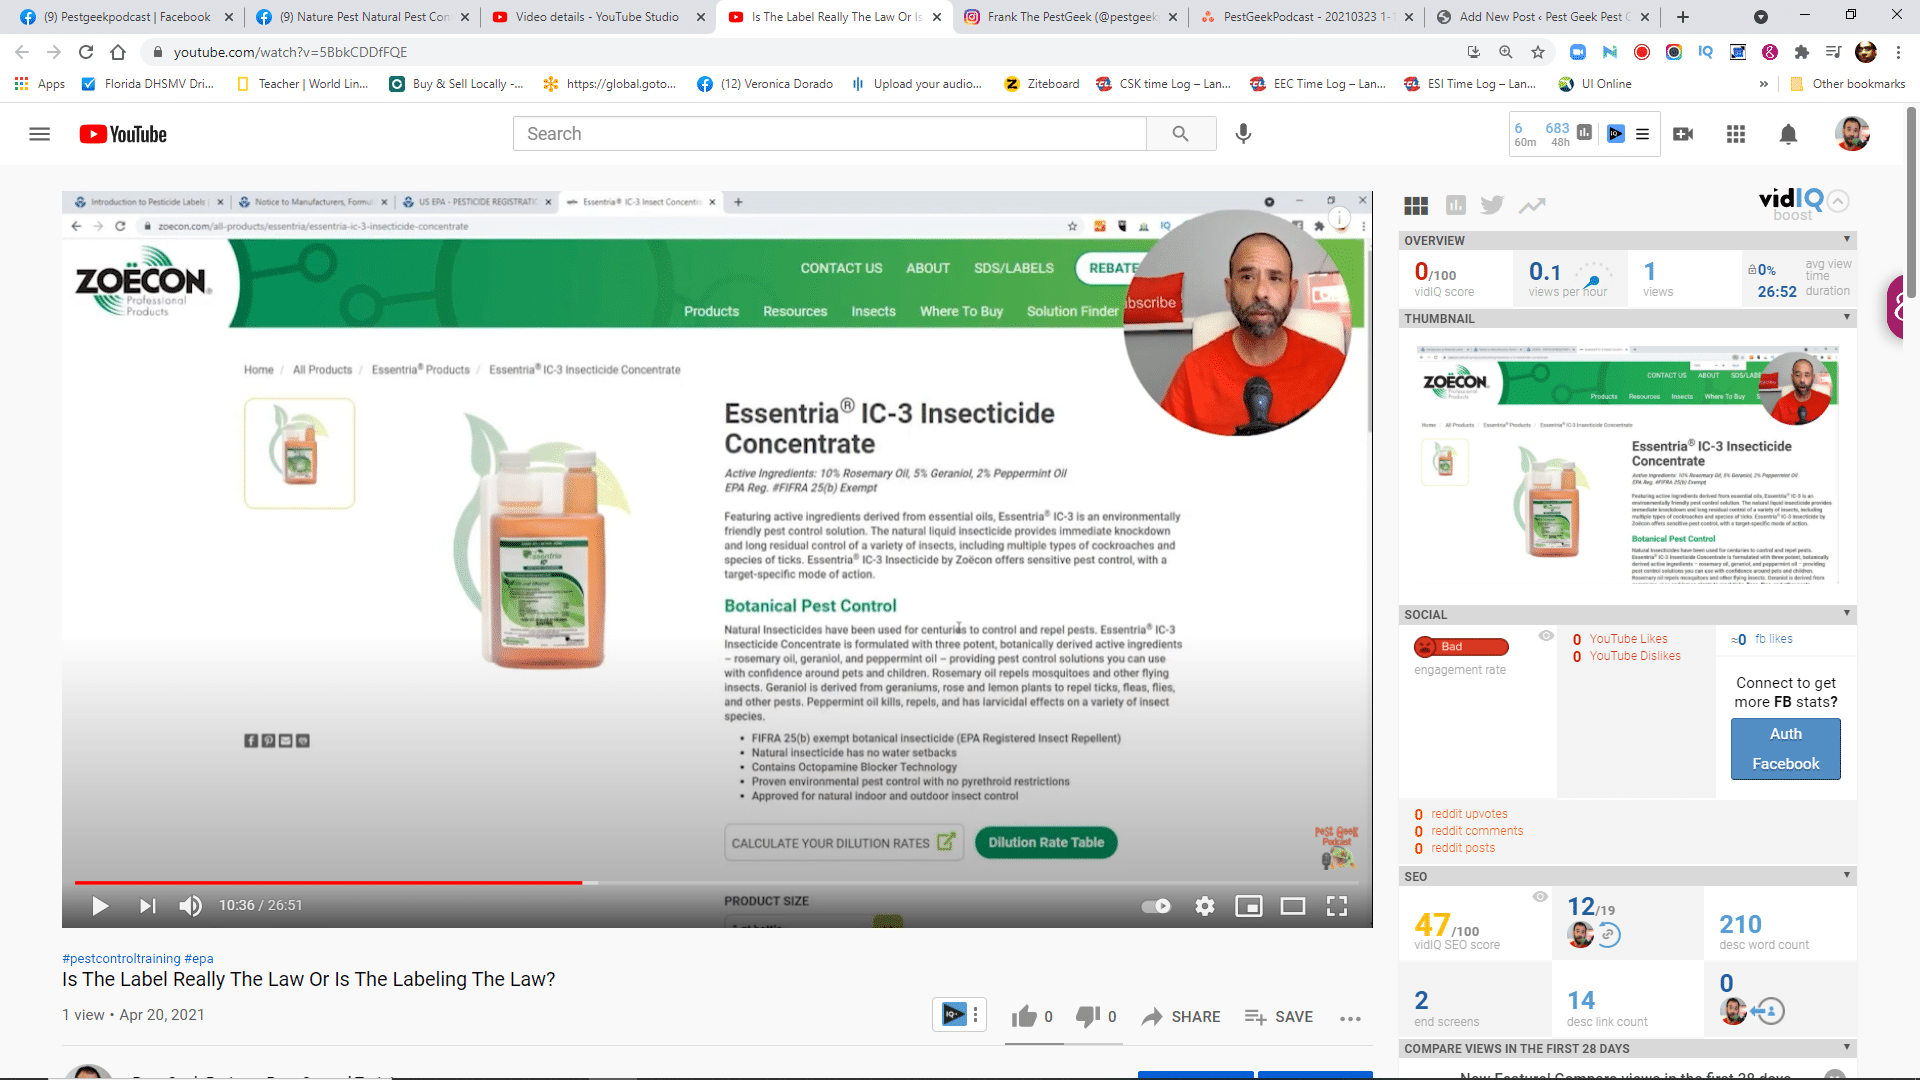1920x1080 pixels.
Task: Open the Create video camera icon
Action: 1683,134
